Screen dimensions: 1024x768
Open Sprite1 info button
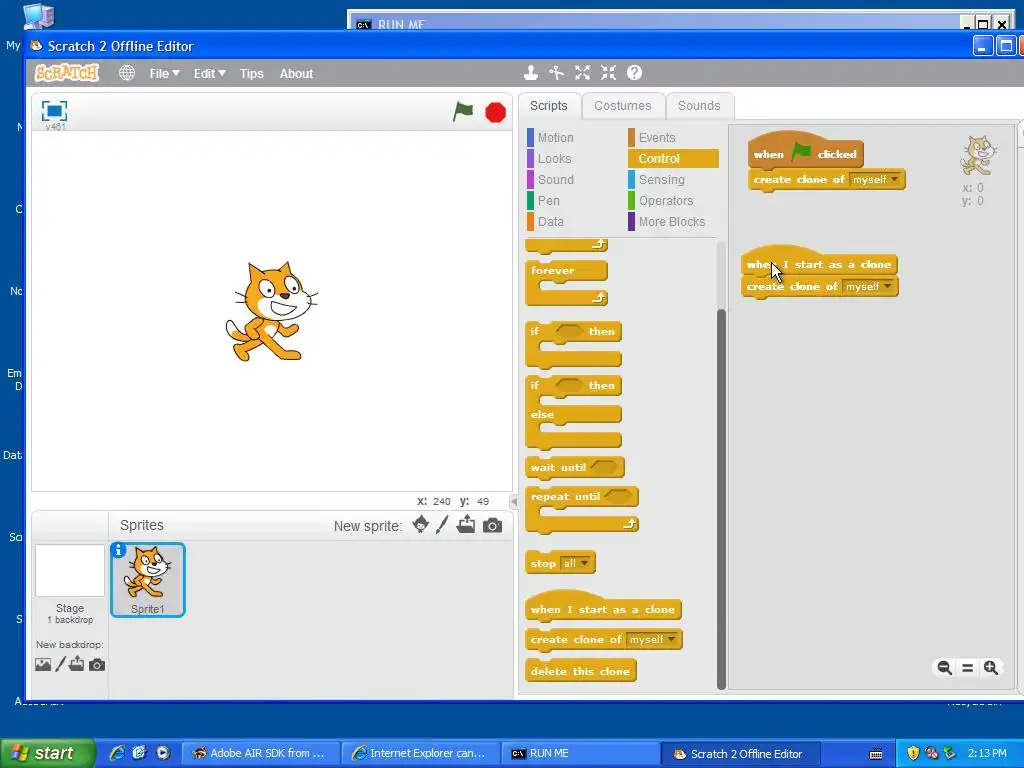pyautogui.click(x=118, y=551)
